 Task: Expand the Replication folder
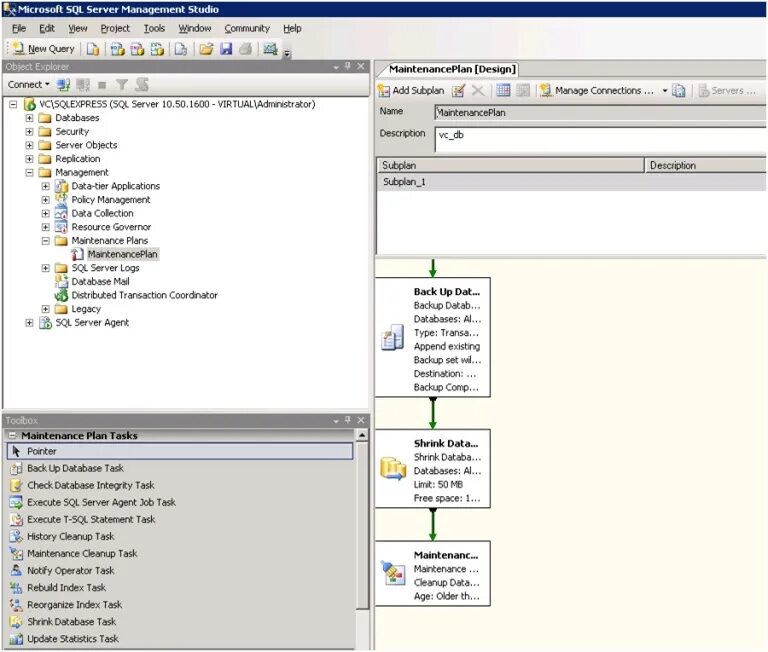(29, 159)
